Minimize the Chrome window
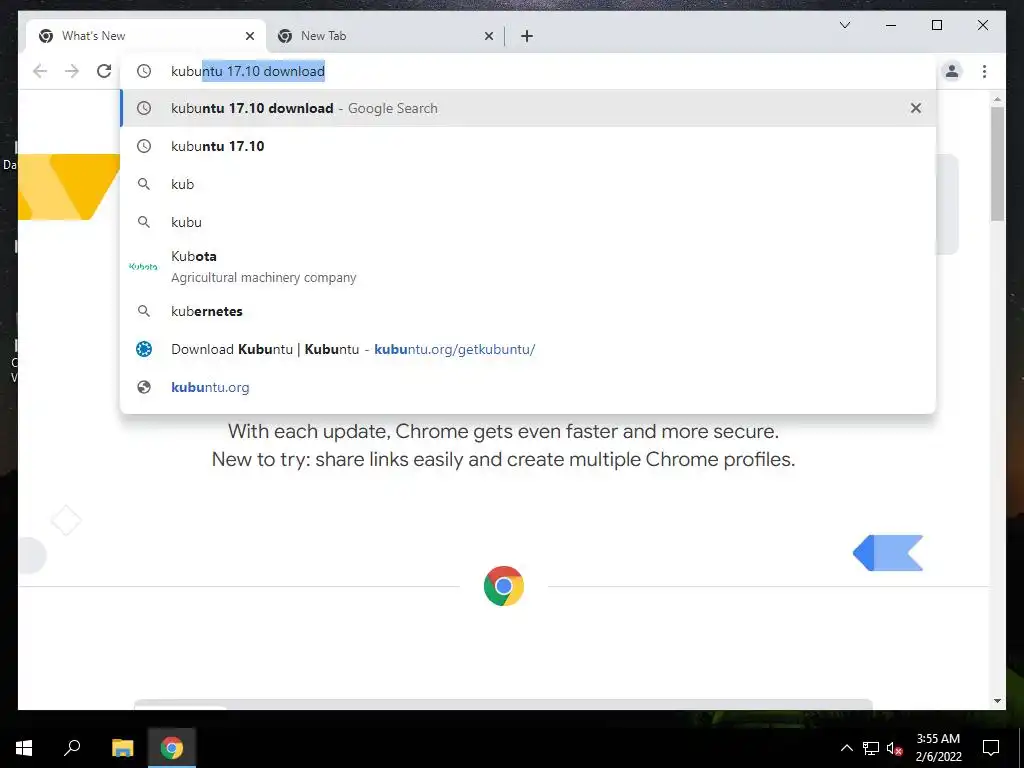Image resolution: width=1024 pixels, height=768 pixels. [x=890, y=25]
